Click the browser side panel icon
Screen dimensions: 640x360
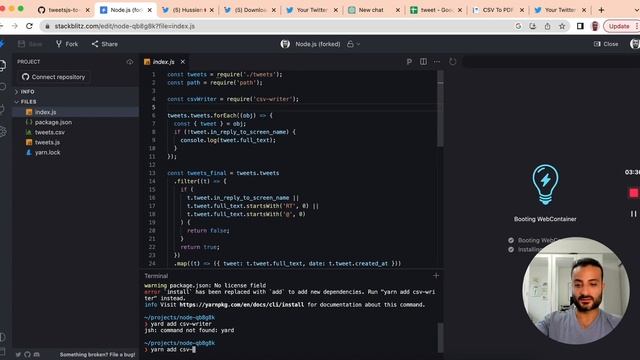click(580, 26)
